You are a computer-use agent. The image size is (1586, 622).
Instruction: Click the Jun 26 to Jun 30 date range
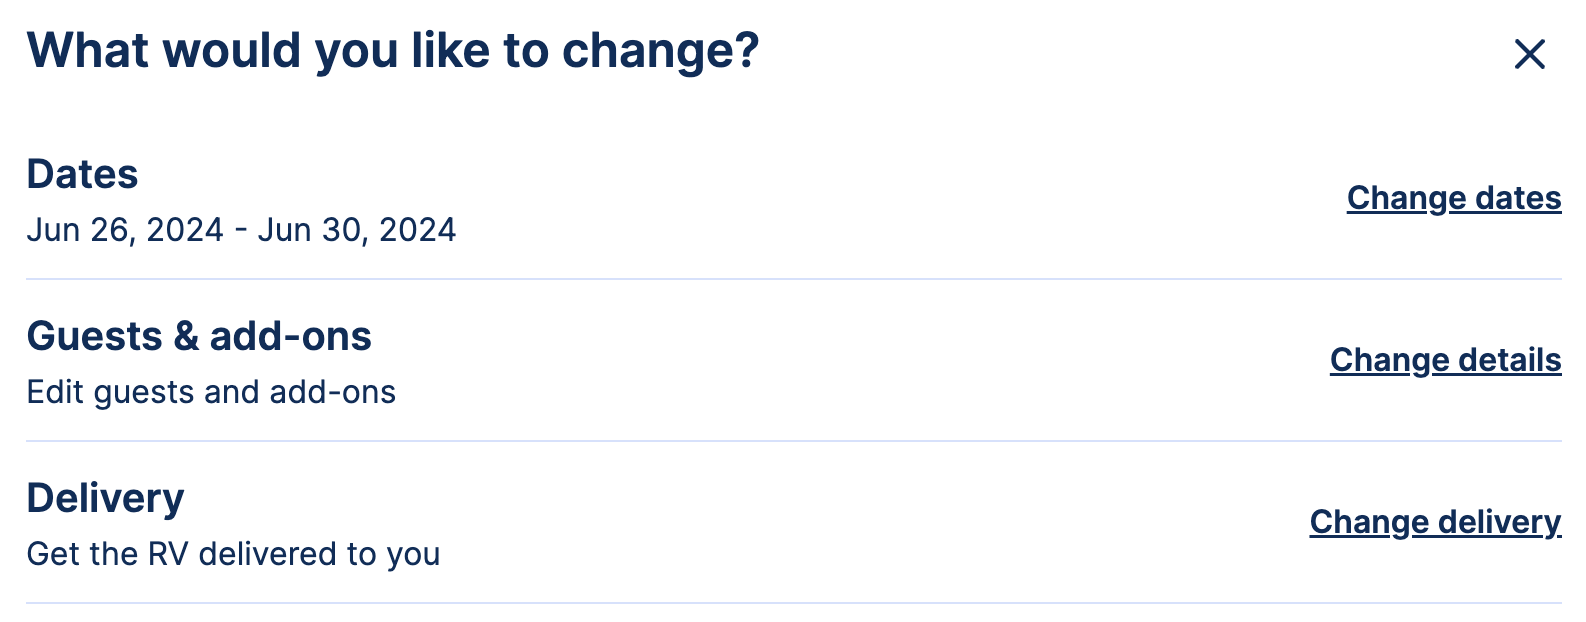pyautogui.click(x=242, y=229)
